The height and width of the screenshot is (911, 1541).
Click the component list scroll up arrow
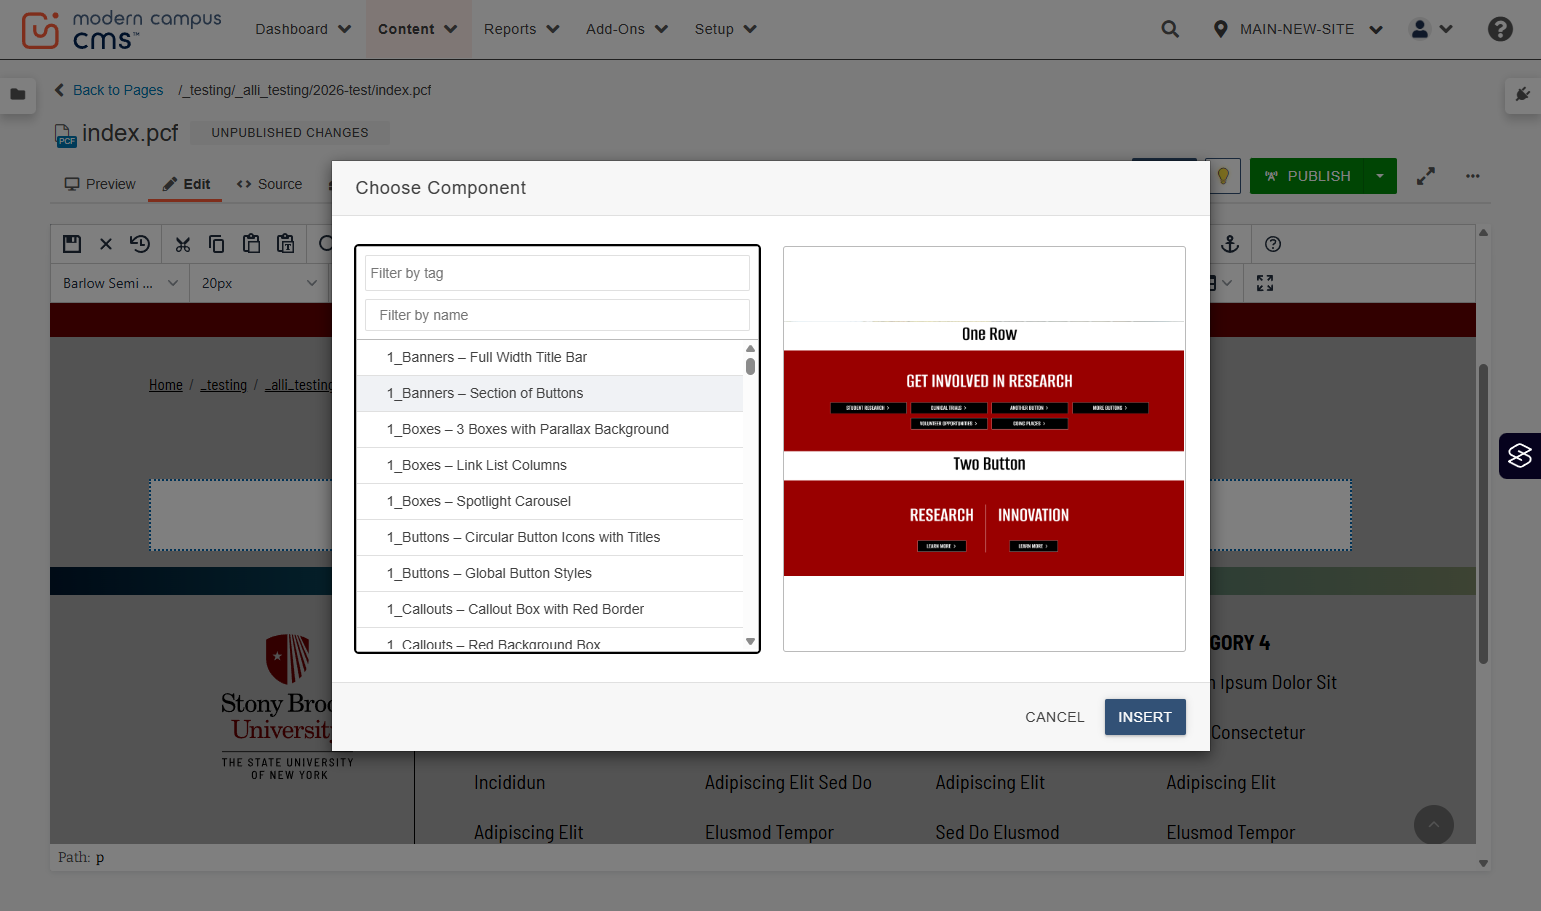click(x=750, y=348)
